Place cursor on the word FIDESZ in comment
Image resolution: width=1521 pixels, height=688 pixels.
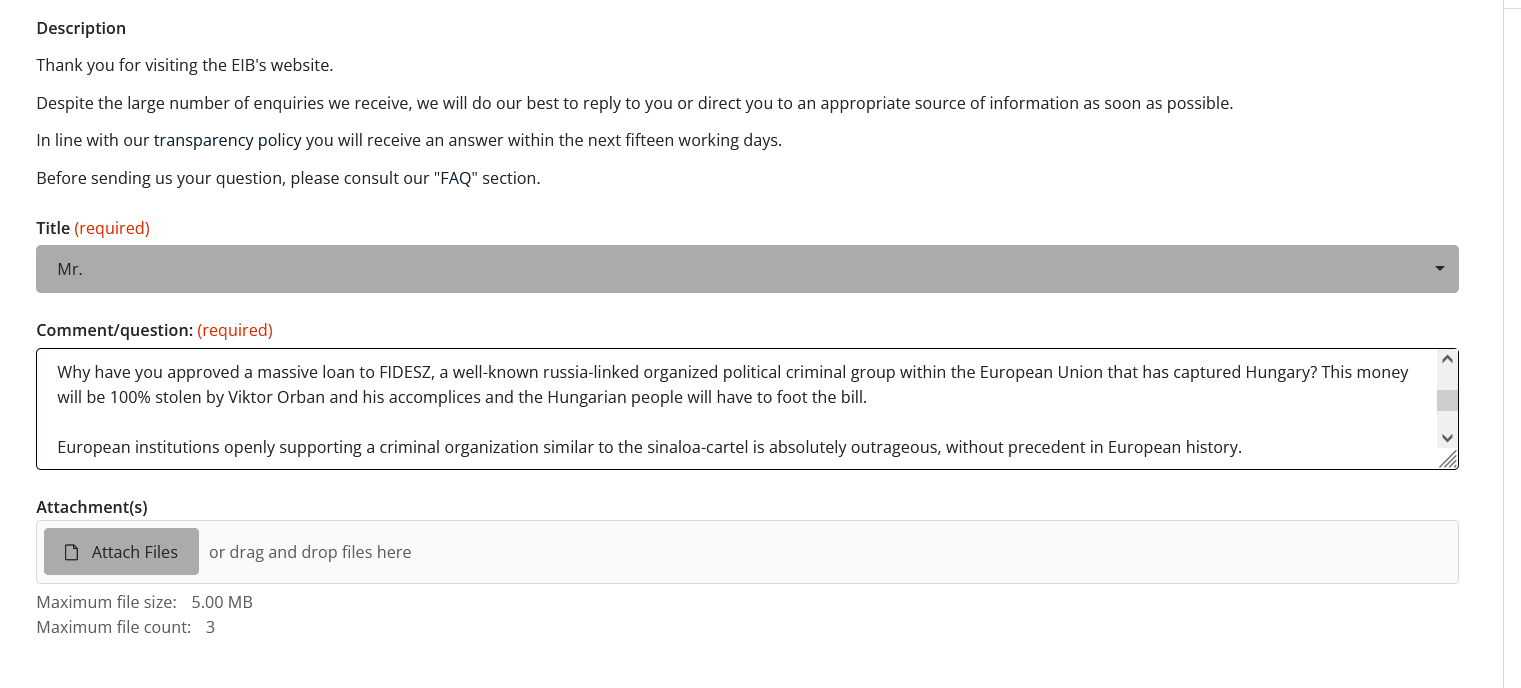[406, 372]
